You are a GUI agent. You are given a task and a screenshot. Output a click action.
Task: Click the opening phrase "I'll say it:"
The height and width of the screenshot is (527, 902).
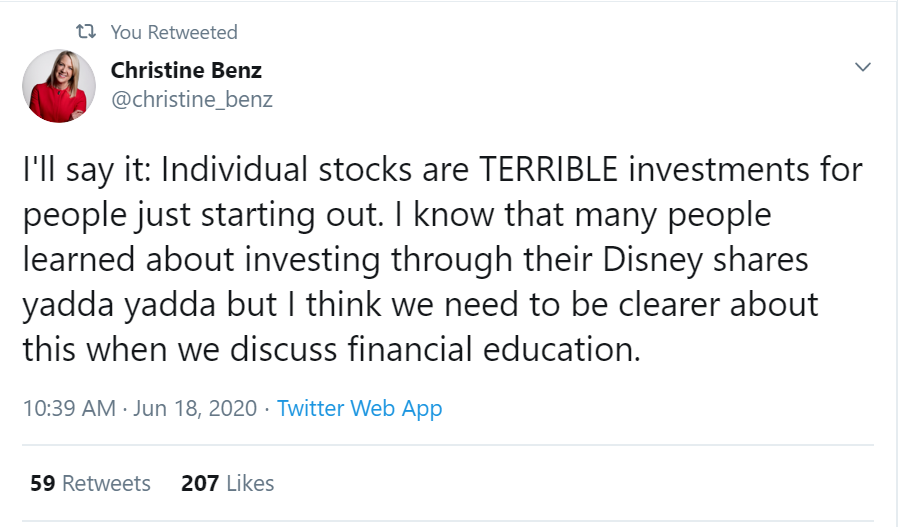coord(87,170)
